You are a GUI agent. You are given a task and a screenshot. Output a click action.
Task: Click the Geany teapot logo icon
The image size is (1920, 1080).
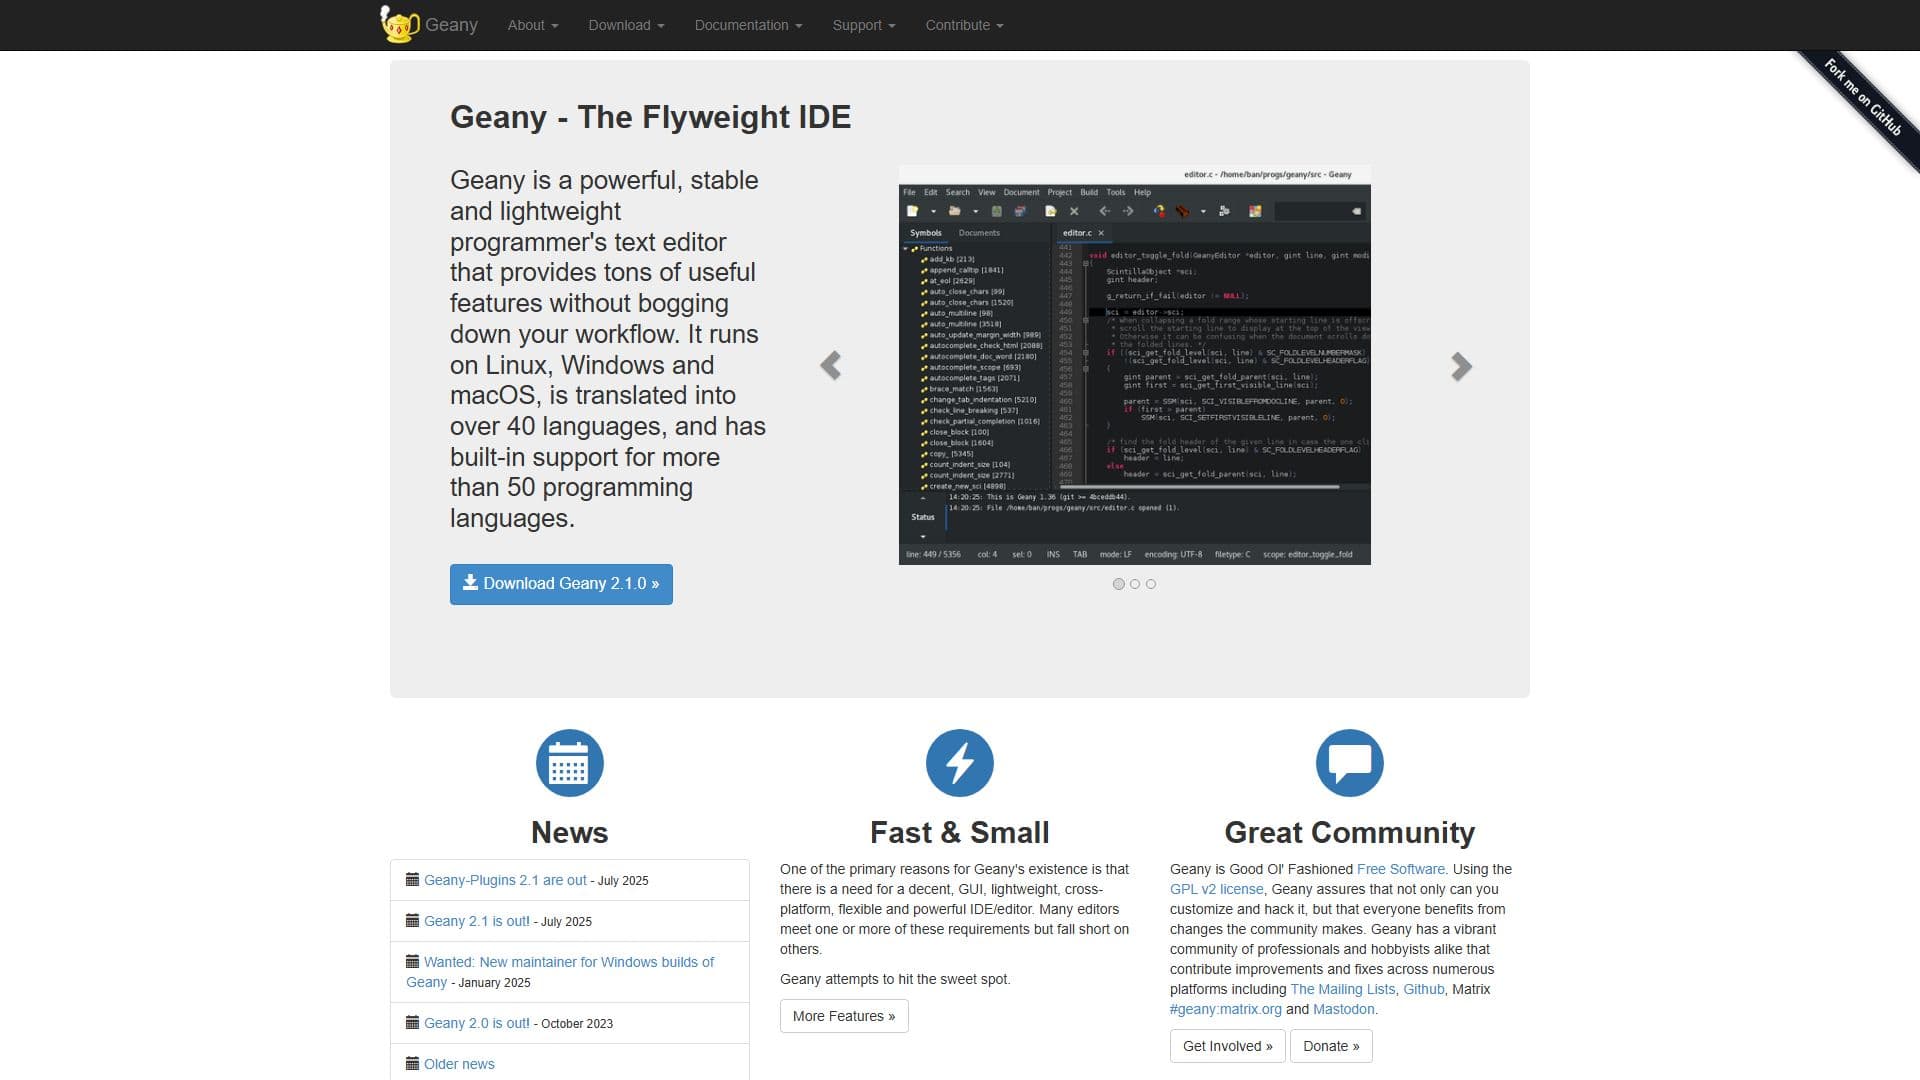point(399,24)
